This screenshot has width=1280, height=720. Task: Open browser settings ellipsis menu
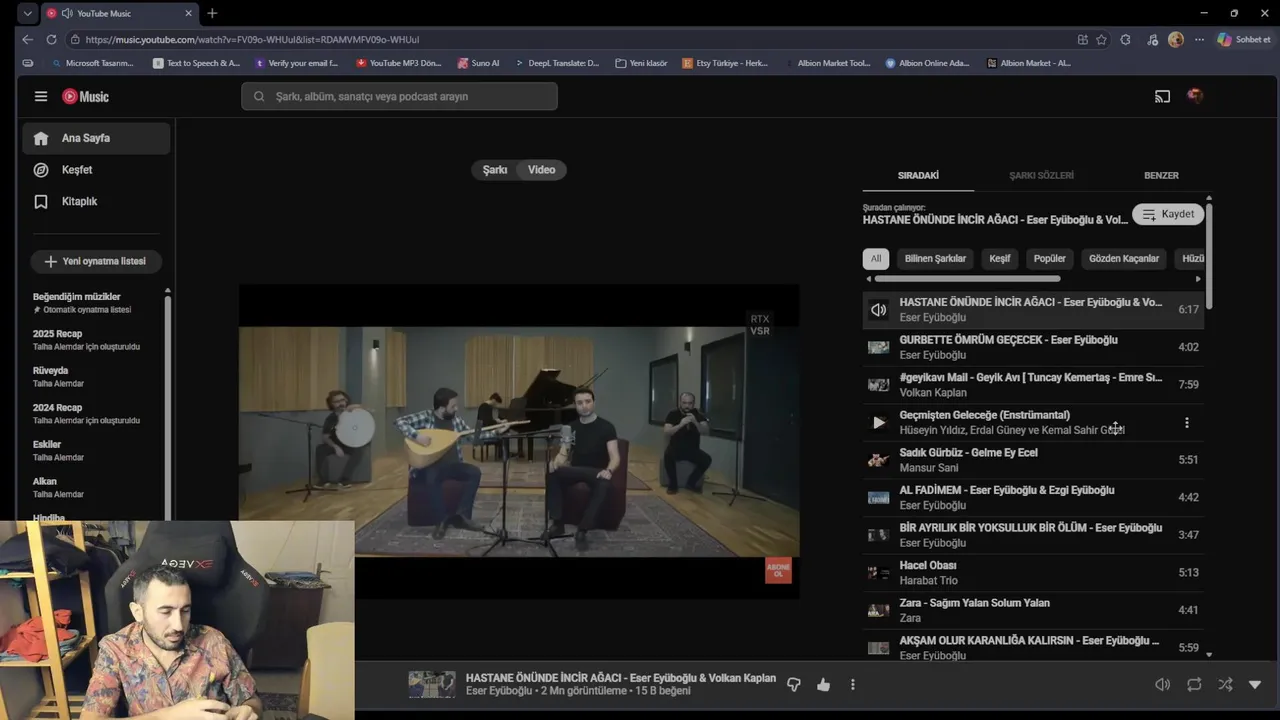point(1199,40)
